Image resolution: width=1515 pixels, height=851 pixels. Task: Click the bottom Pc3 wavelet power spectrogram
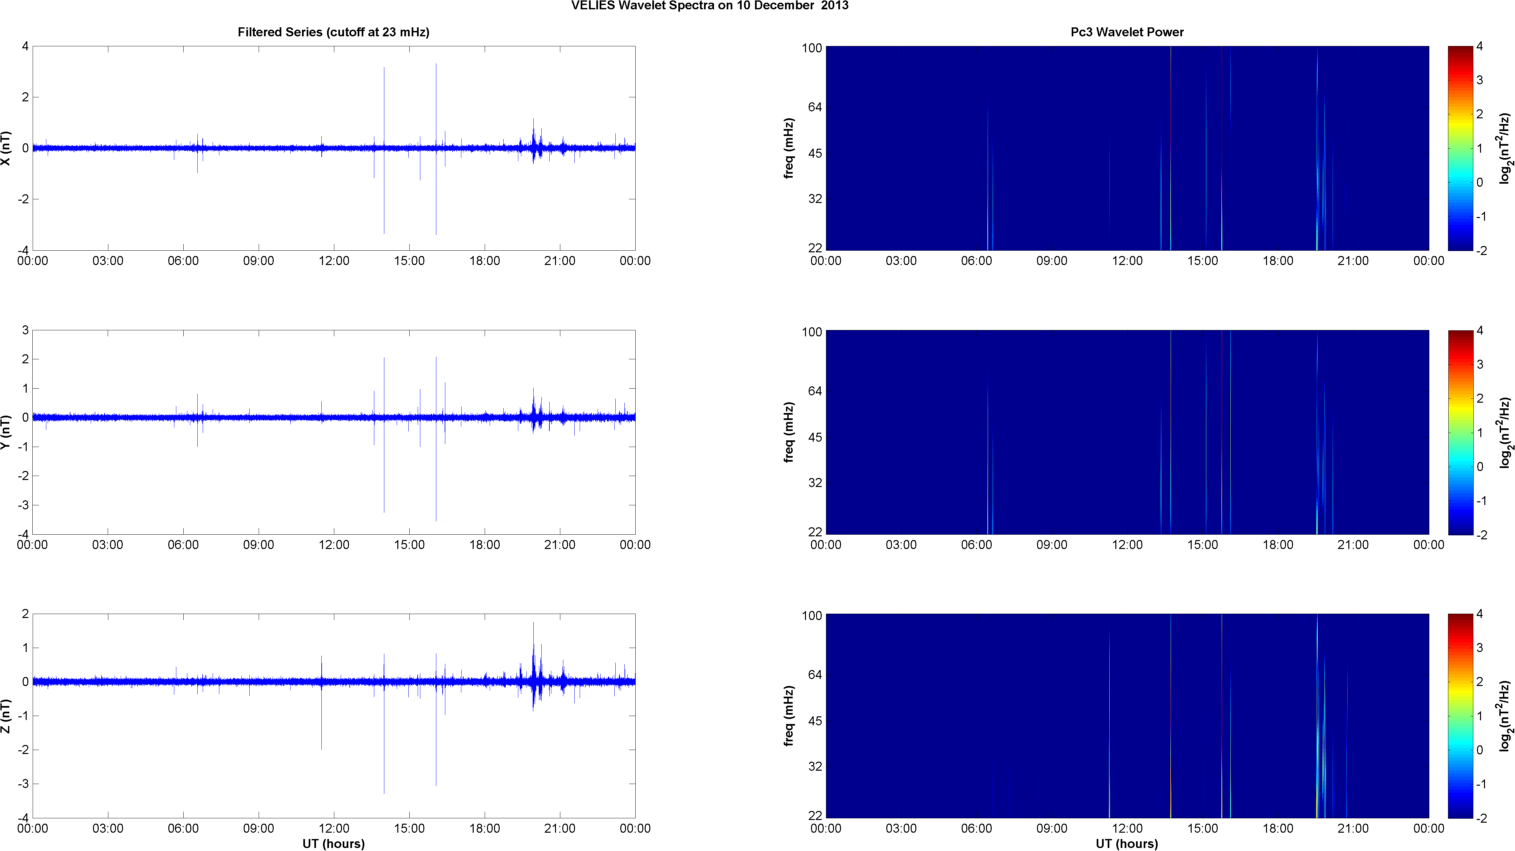(1127, 716)
